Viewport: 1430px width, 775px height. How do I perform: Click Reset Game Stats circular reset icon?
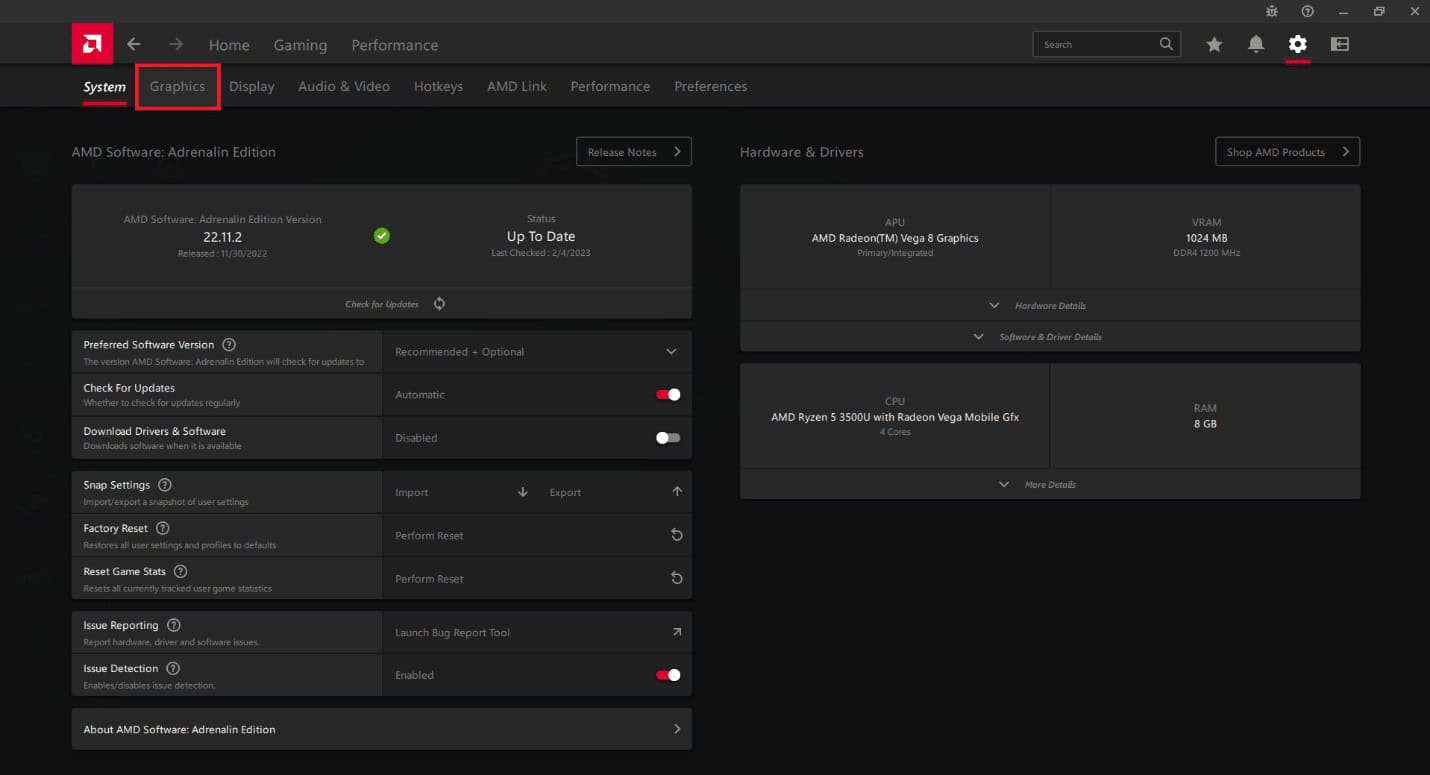point(677,578)
